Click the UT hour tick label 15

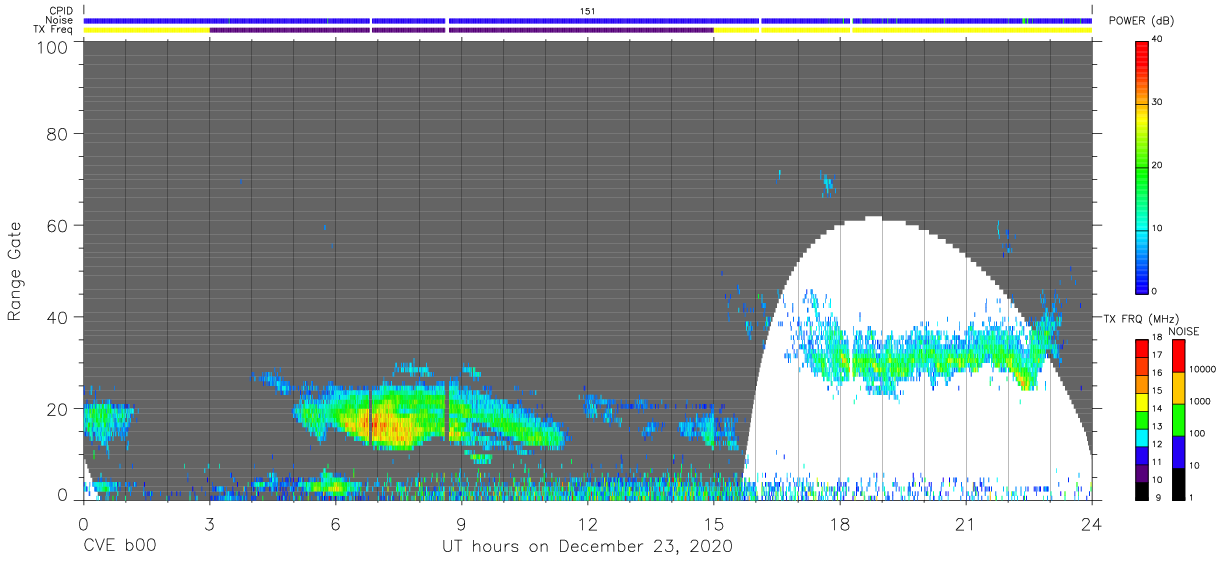click(713, 524)
